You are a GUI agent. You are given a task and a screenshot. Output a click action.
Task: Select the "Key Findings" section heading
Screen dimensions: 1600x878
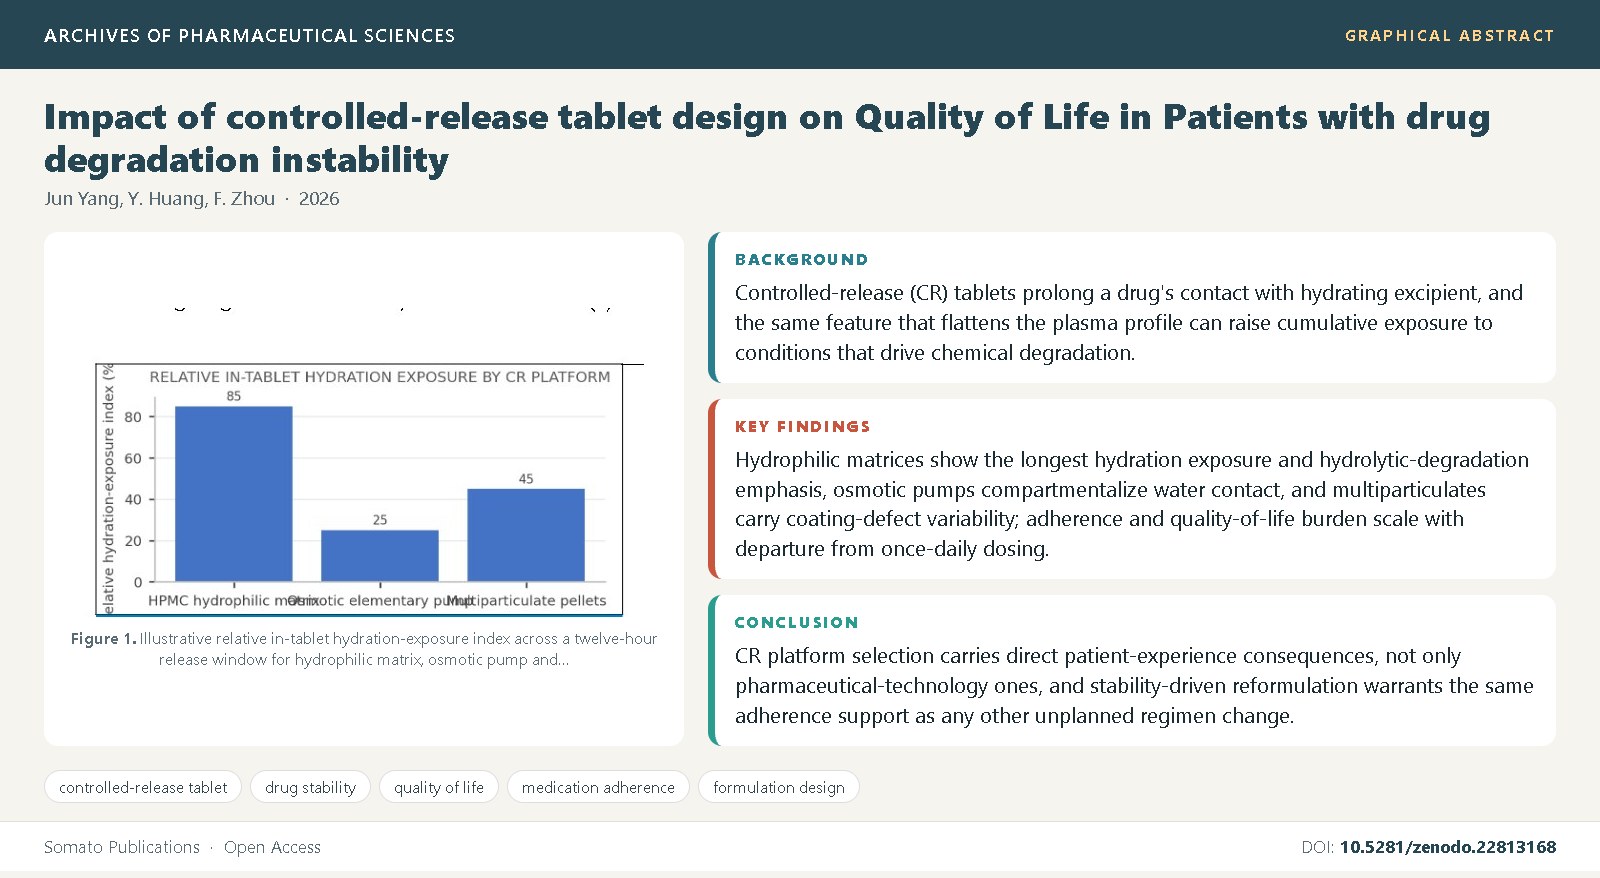[x=803, y=426]
